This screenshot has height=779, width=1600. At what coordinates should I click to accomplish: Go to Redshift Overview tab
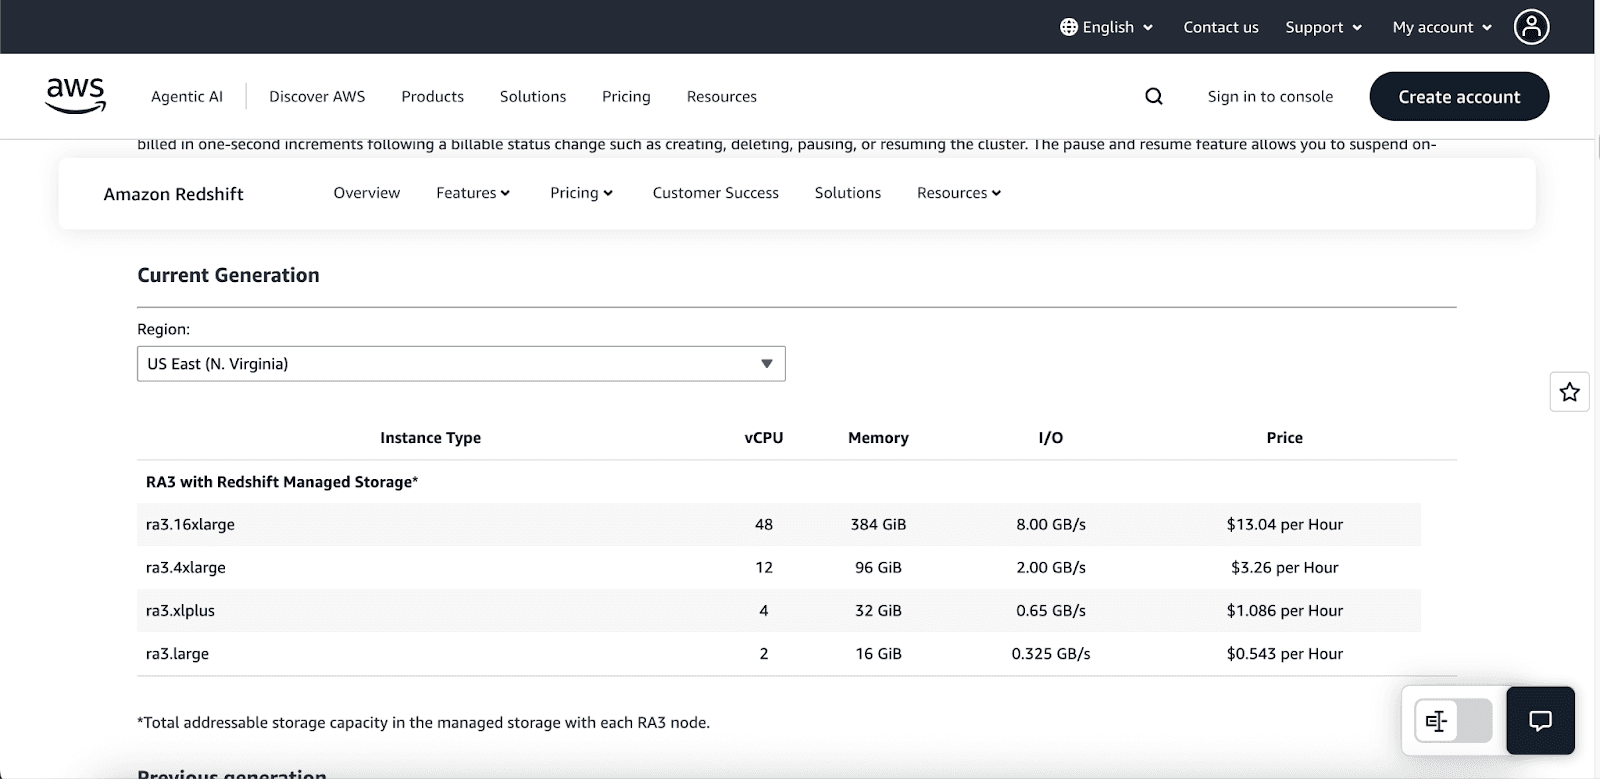point(367,193)
